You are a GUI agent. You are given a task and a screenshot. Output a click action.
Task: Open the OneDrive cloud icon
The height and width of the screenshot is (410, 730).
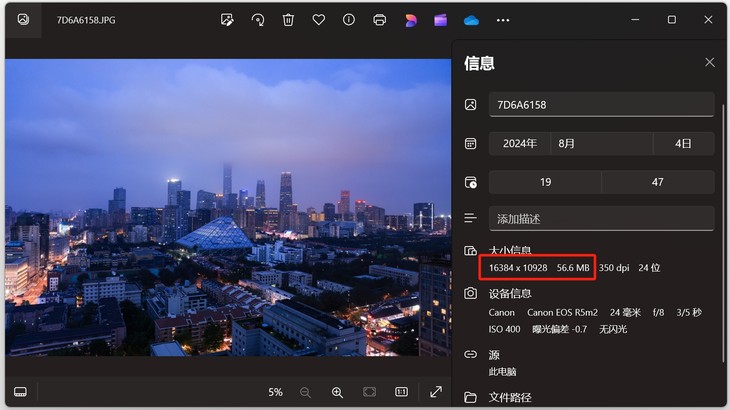(471, 20)
